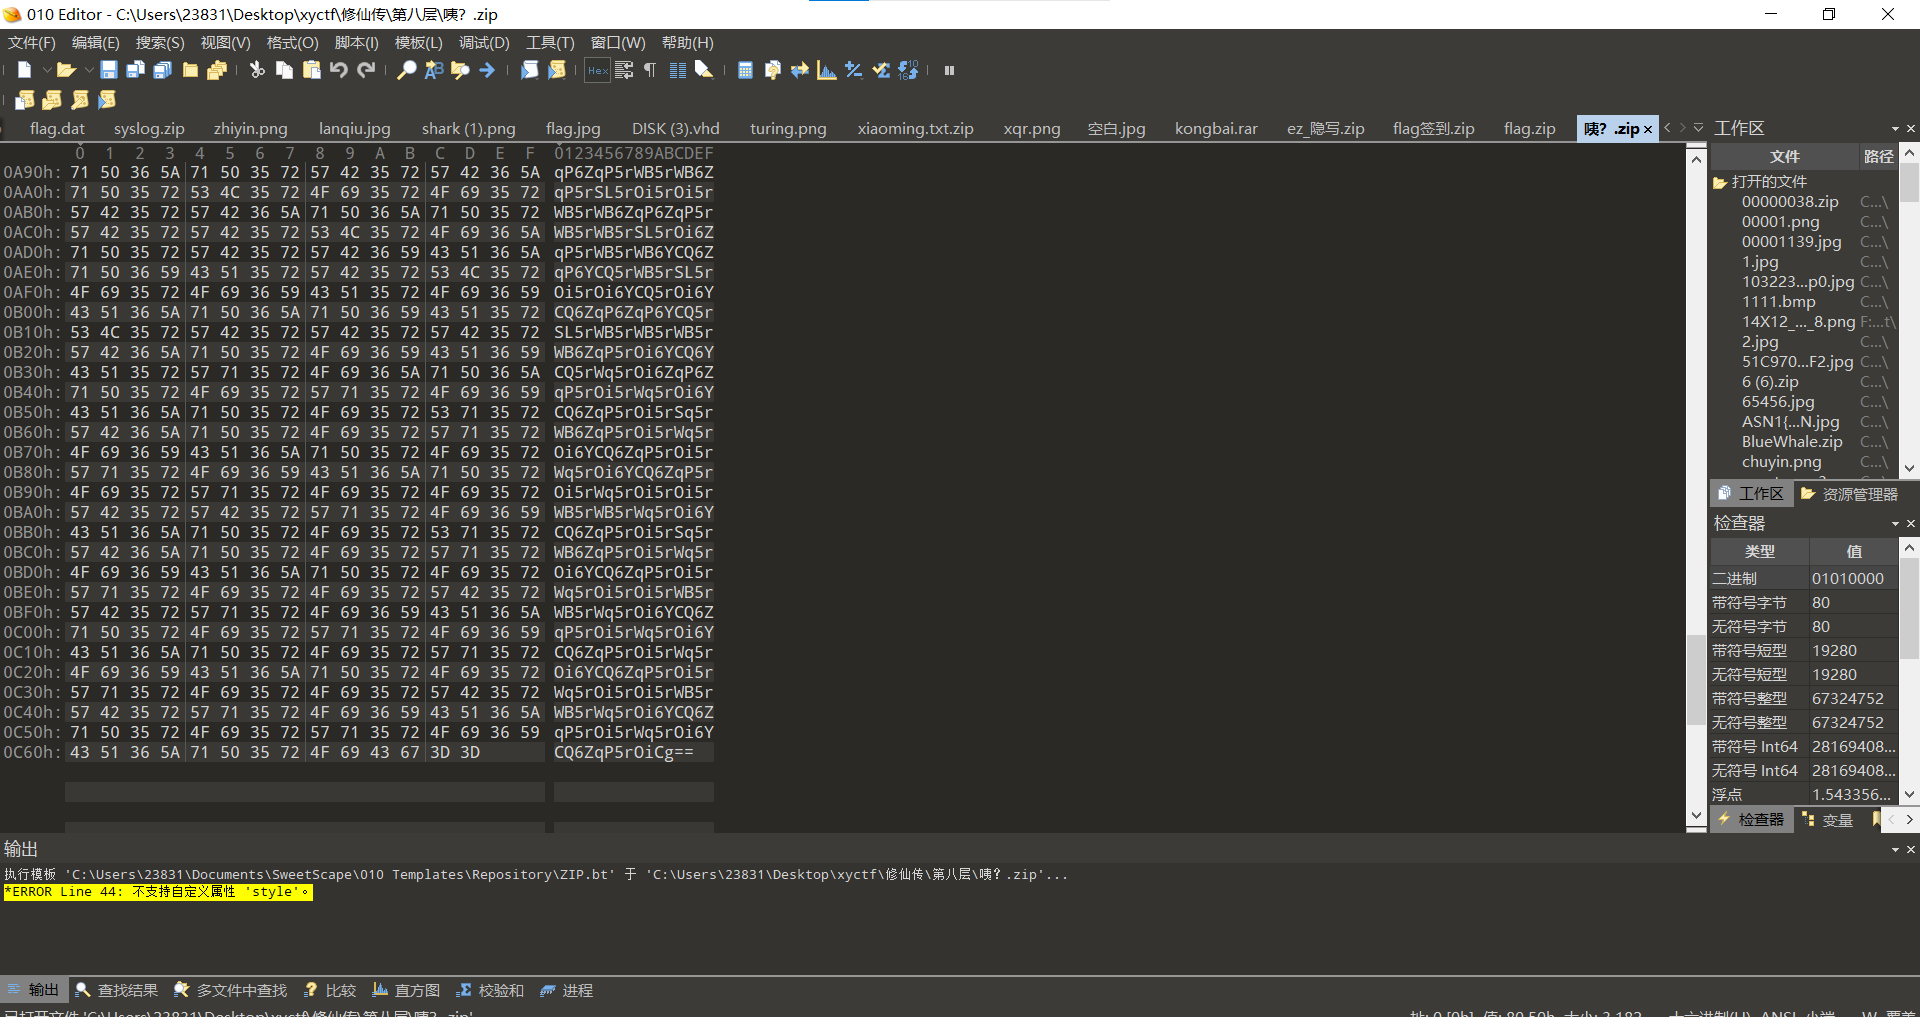Click the Run Script icon

(x=530, y=70)
